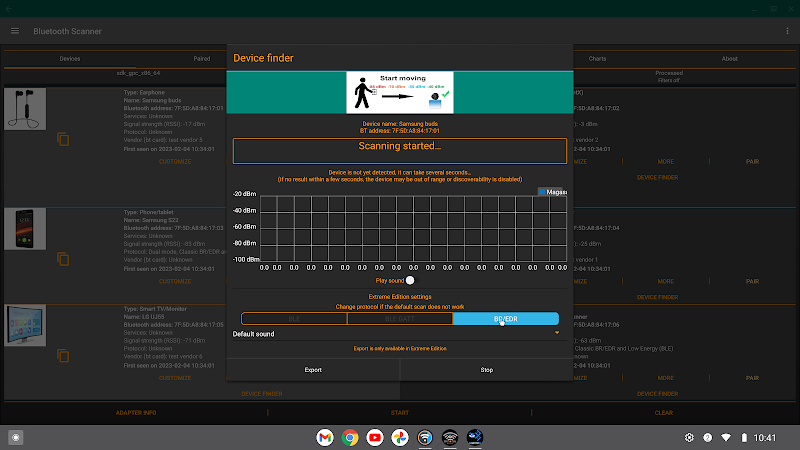Click 'Extreme Edition settings' heading
Screen dimensions: 800x450
(400, 297)
